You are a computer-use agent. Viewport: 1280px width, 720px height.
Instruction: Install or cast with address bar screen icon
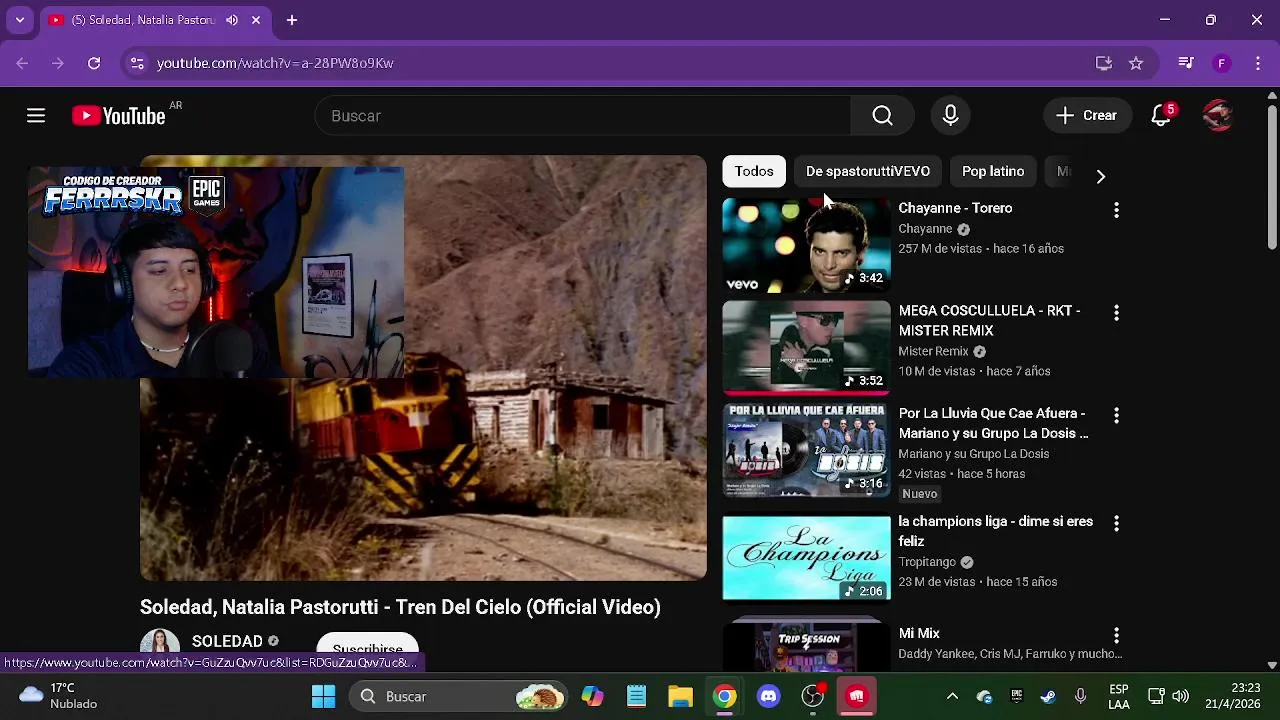coord(1104,63)
